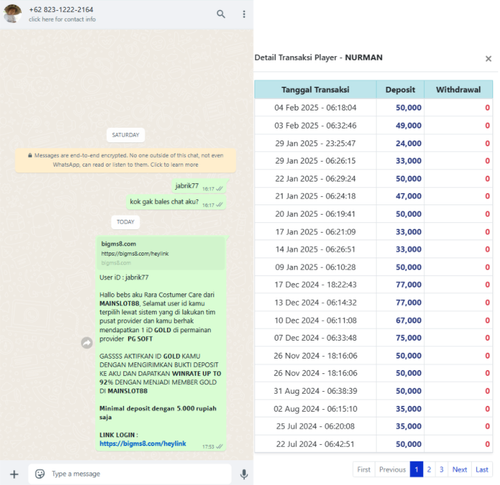Select the 31 Aug 2024 - 06:38:39 date

pyautogui.click(x=315, y=391)
